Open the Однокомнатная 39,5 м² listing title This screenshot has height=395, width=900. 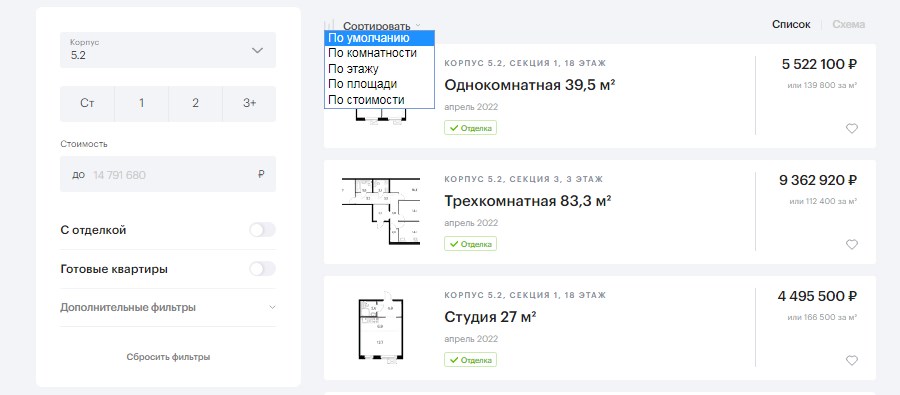point(530,86)
